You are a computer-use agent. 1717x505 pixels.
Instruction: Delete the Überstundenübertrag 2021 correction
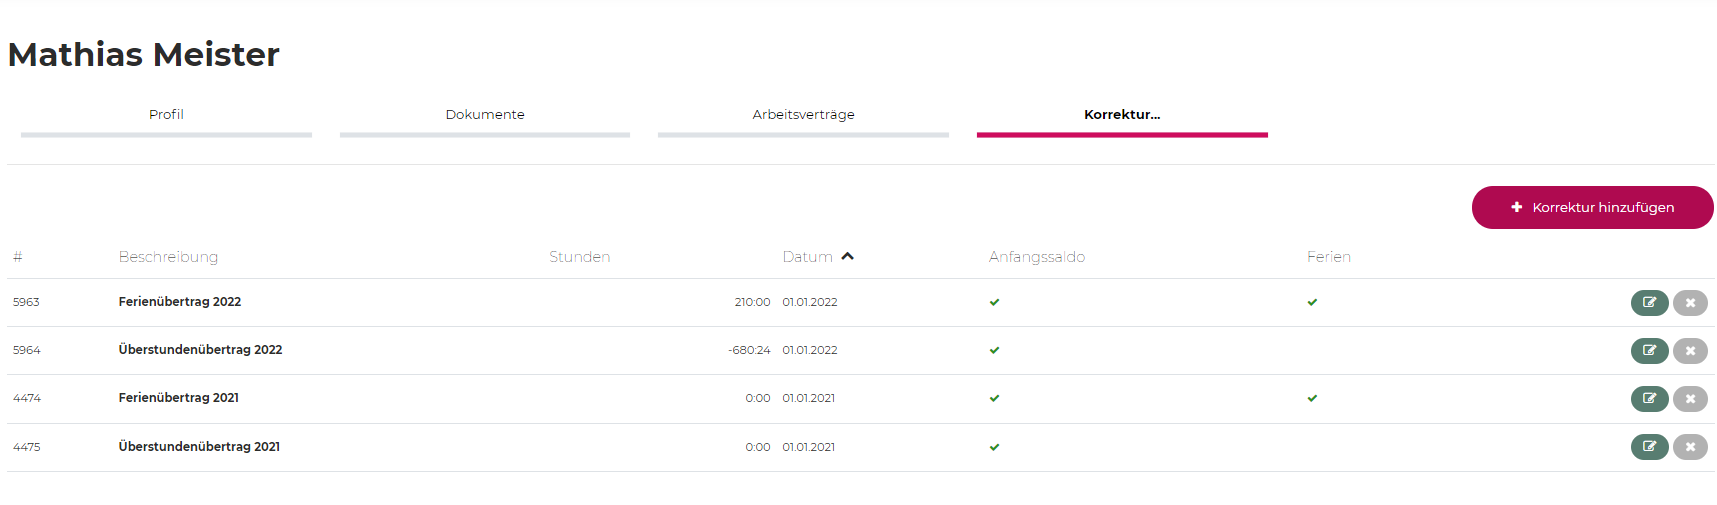pyautogui.click(x=1690, y=446)
